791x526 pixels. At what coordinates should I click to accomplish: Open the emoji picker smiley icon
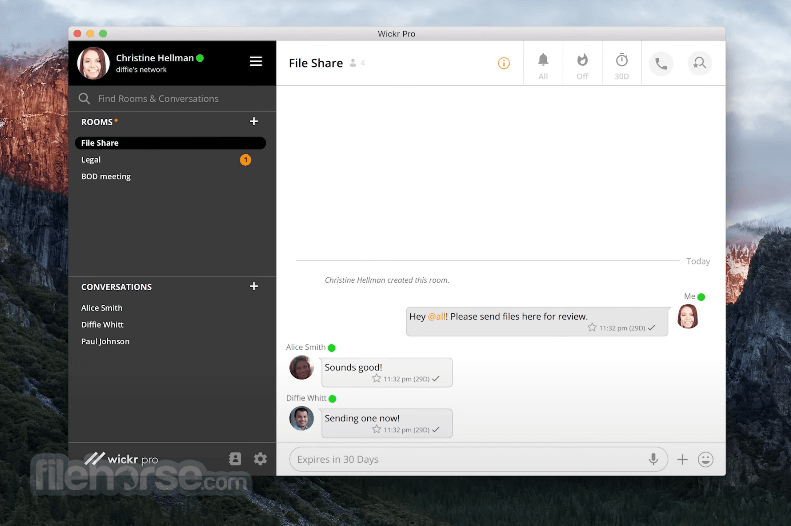[705, 459]
